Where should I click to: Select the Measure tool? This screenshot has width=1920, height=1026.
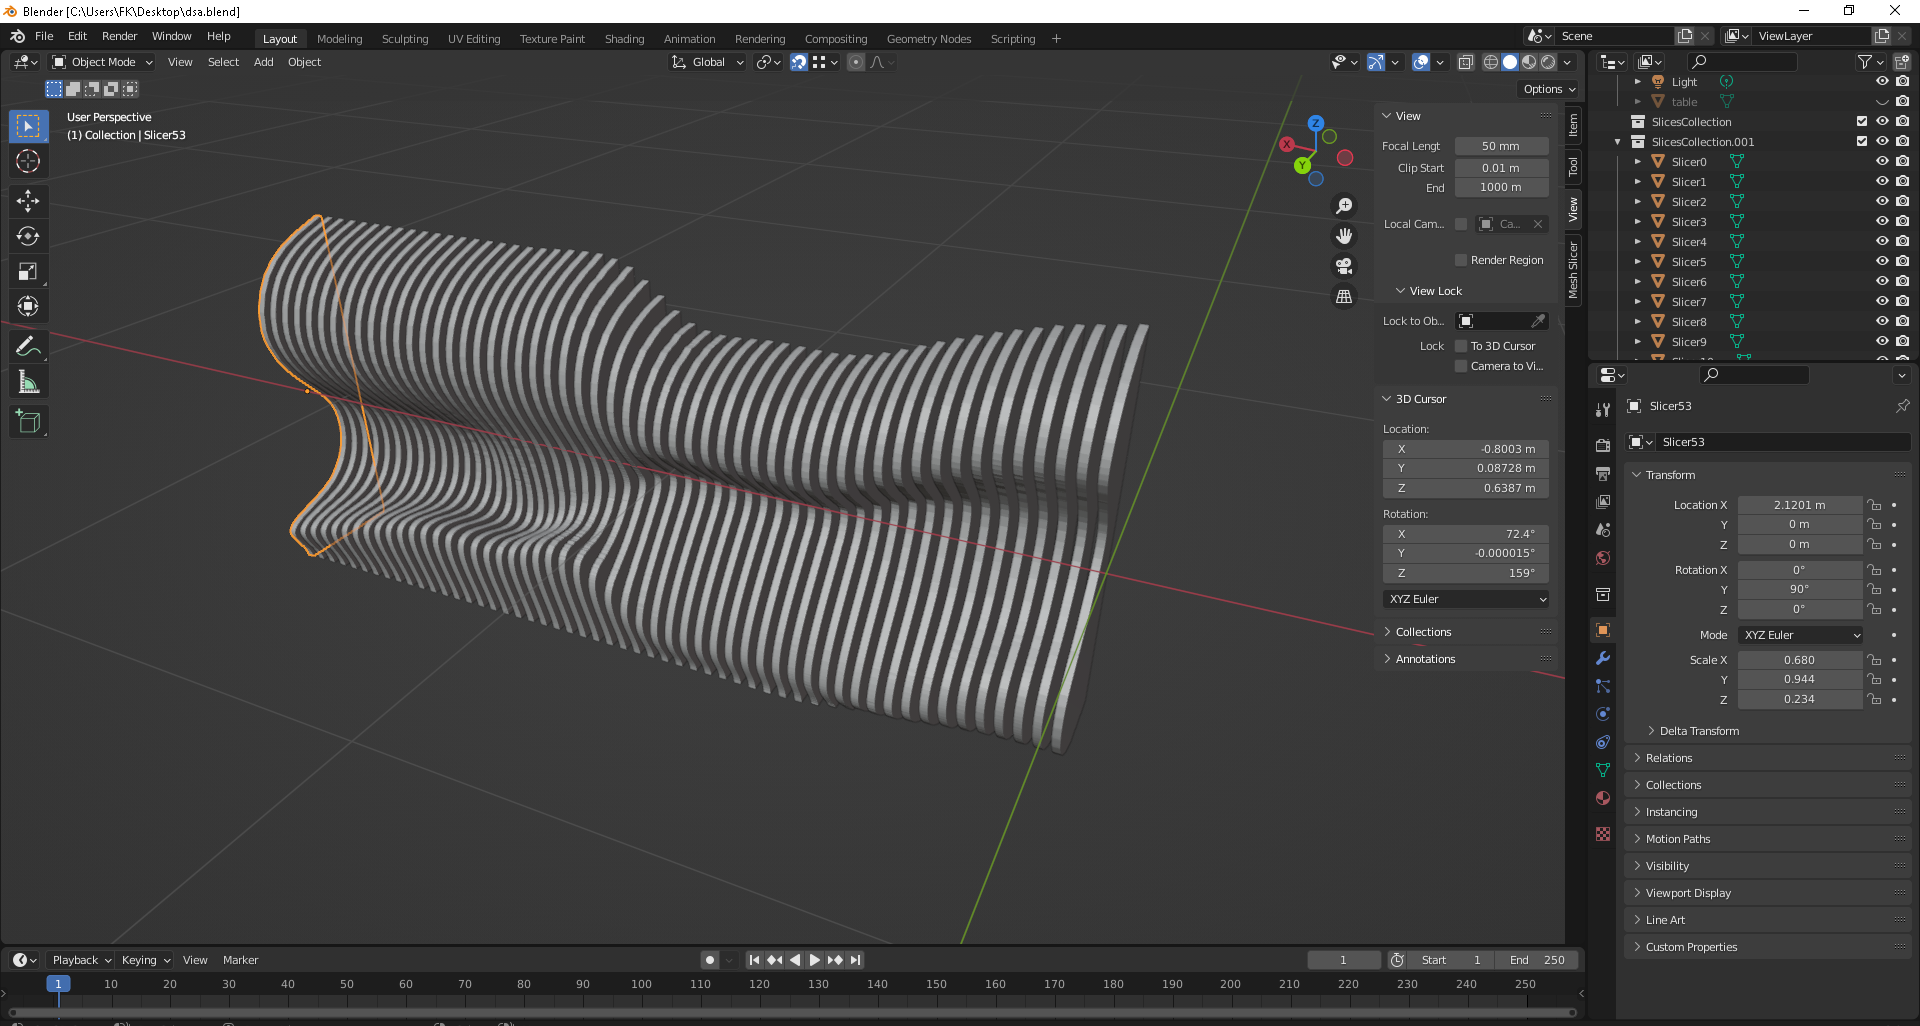click(28, 383)
